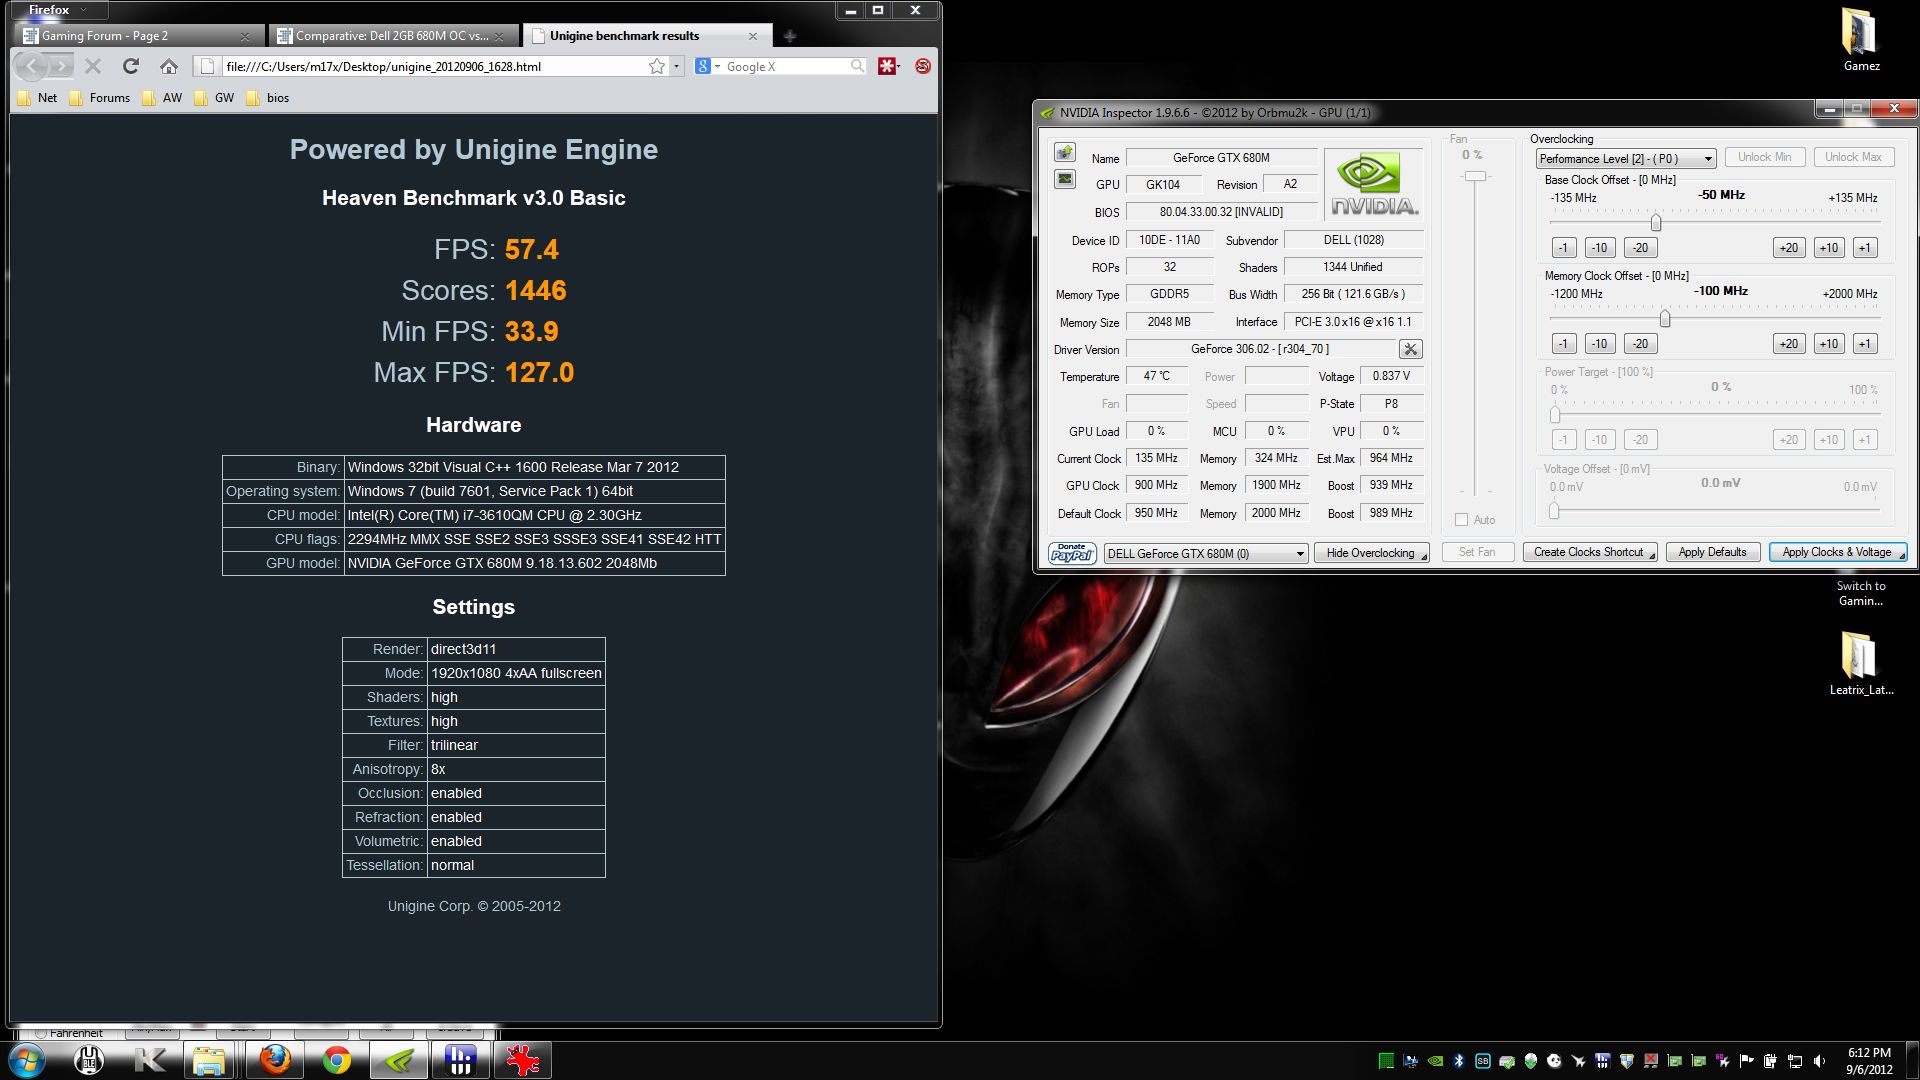1920x1080 pixels.
Task: Open the Forums bookmarks folder
Action: 99,98
